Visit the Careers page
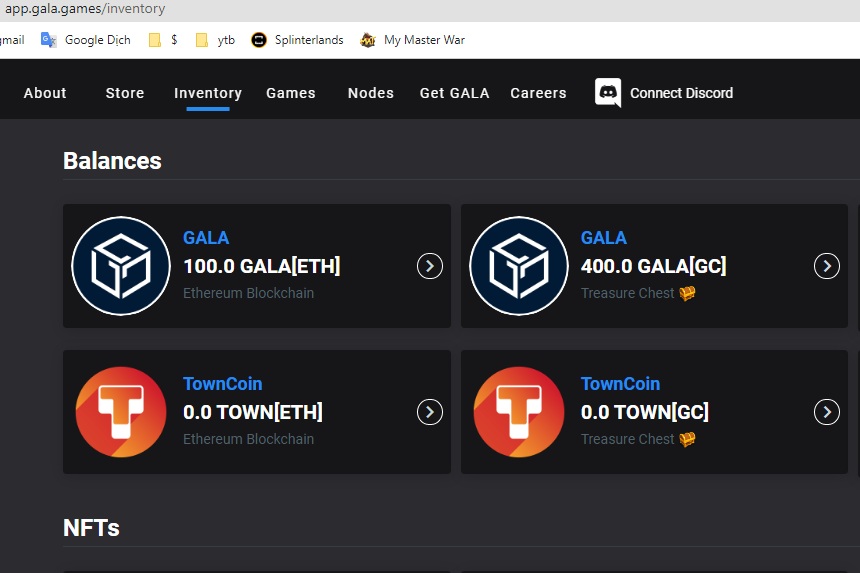The height and width of the screenshot is (573, 860). coord(538,93)
